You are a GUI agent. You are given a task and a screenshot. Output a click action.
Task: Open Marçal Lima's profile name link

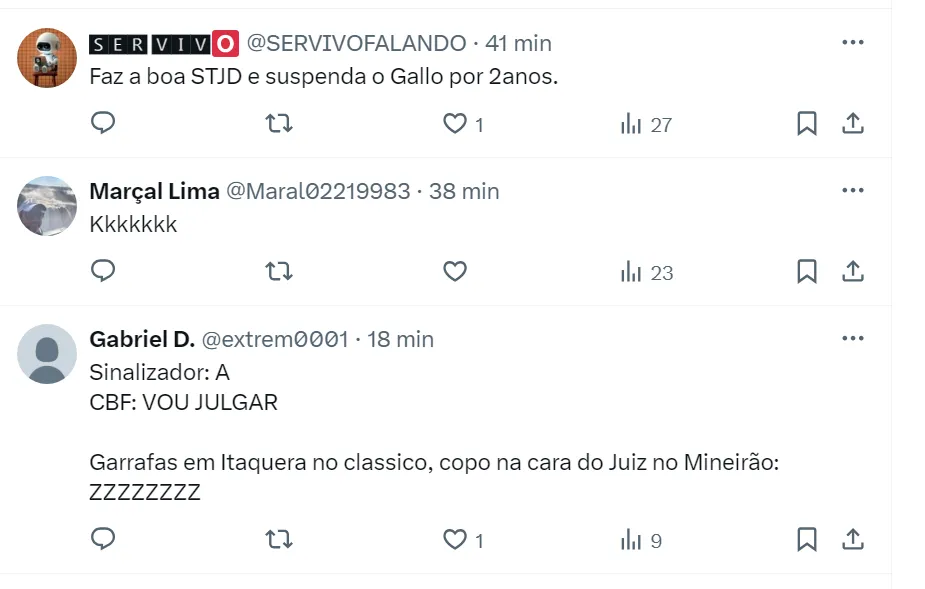point(154,191)
